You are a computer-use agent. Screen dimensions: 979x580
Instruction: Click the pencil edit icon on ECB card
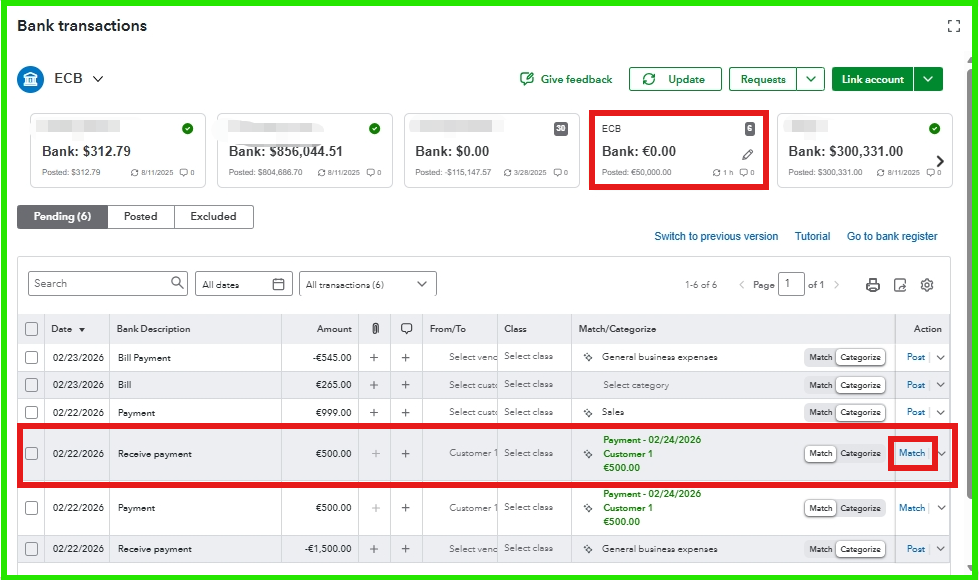(747, 154)
